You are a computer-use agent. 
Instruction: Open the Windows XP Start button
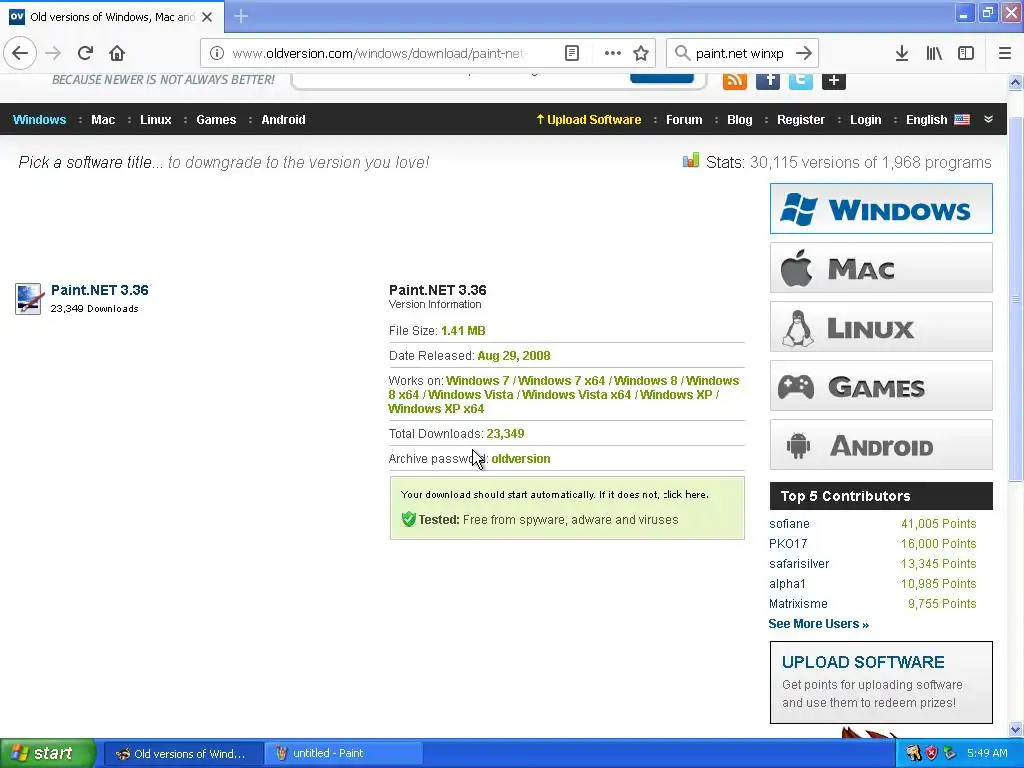click(48, 753)
